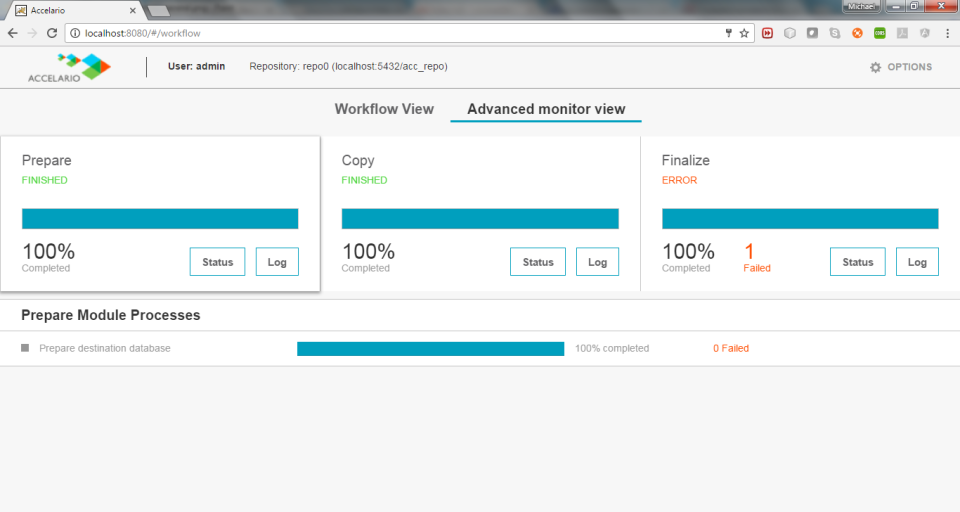
Task: Click the Prepare destination database row label
Action: tap(105, 348)
